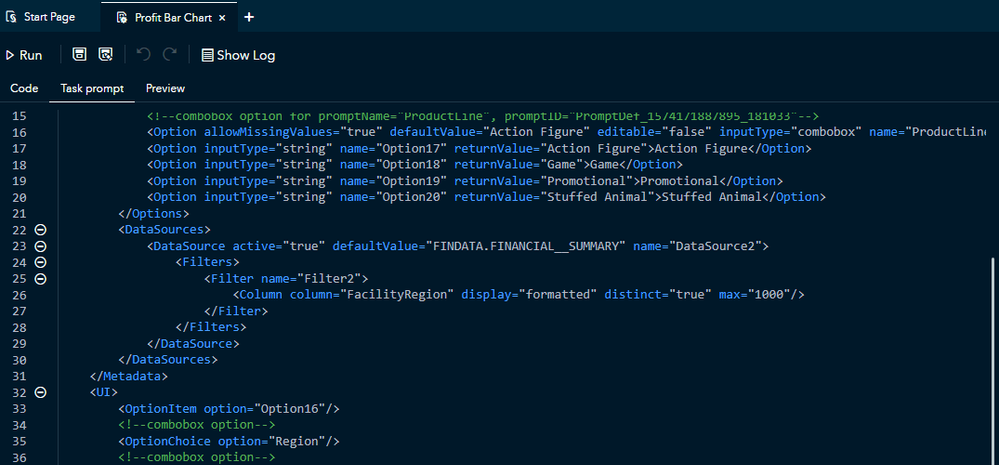999x465 pixels.
Task: Open the Code tab
Action: coord(24,88)
